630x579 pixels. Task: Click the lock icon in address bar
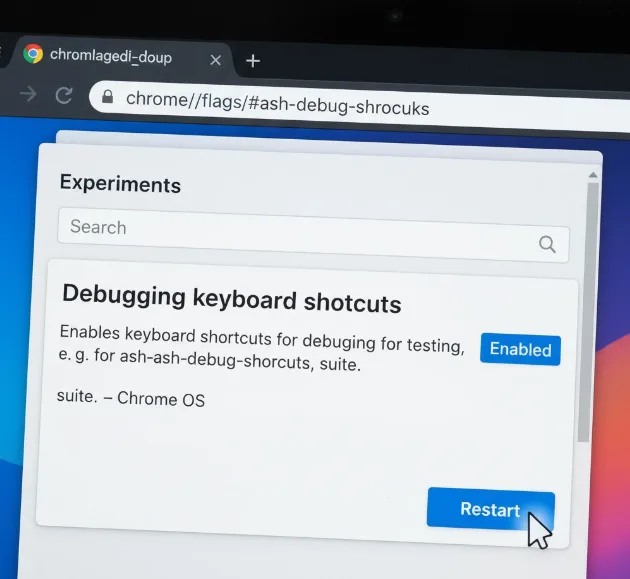coord(106,98)
